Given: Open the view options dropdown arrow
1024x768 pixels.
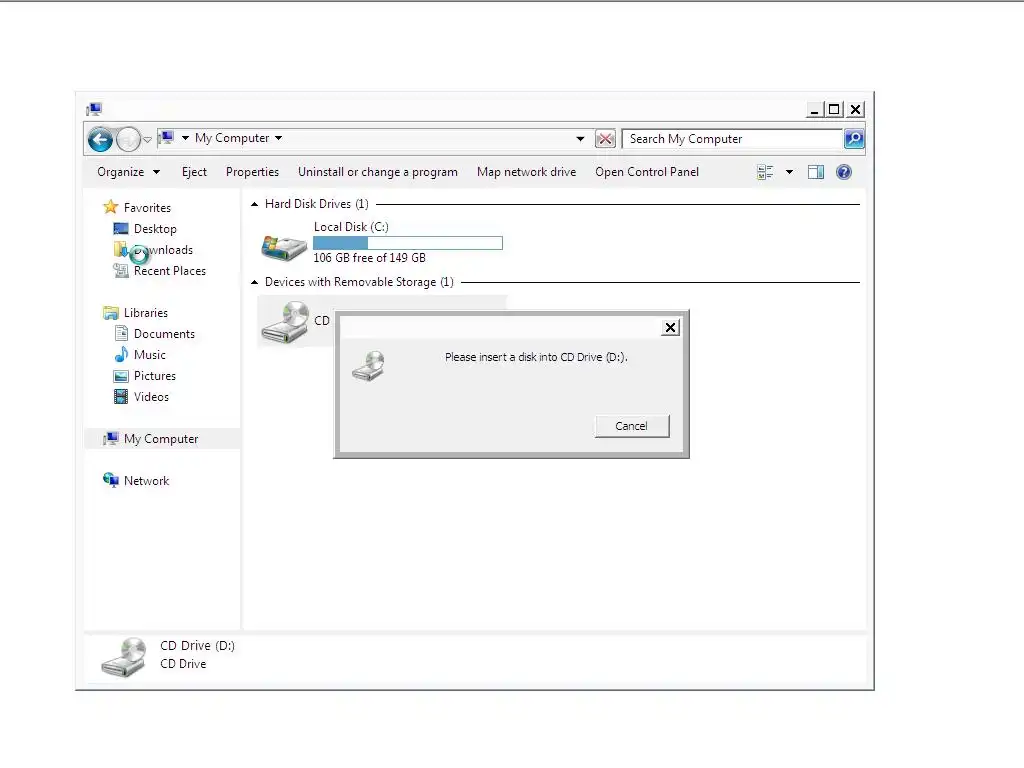Looking at the screenshot, I should (789, 172).
